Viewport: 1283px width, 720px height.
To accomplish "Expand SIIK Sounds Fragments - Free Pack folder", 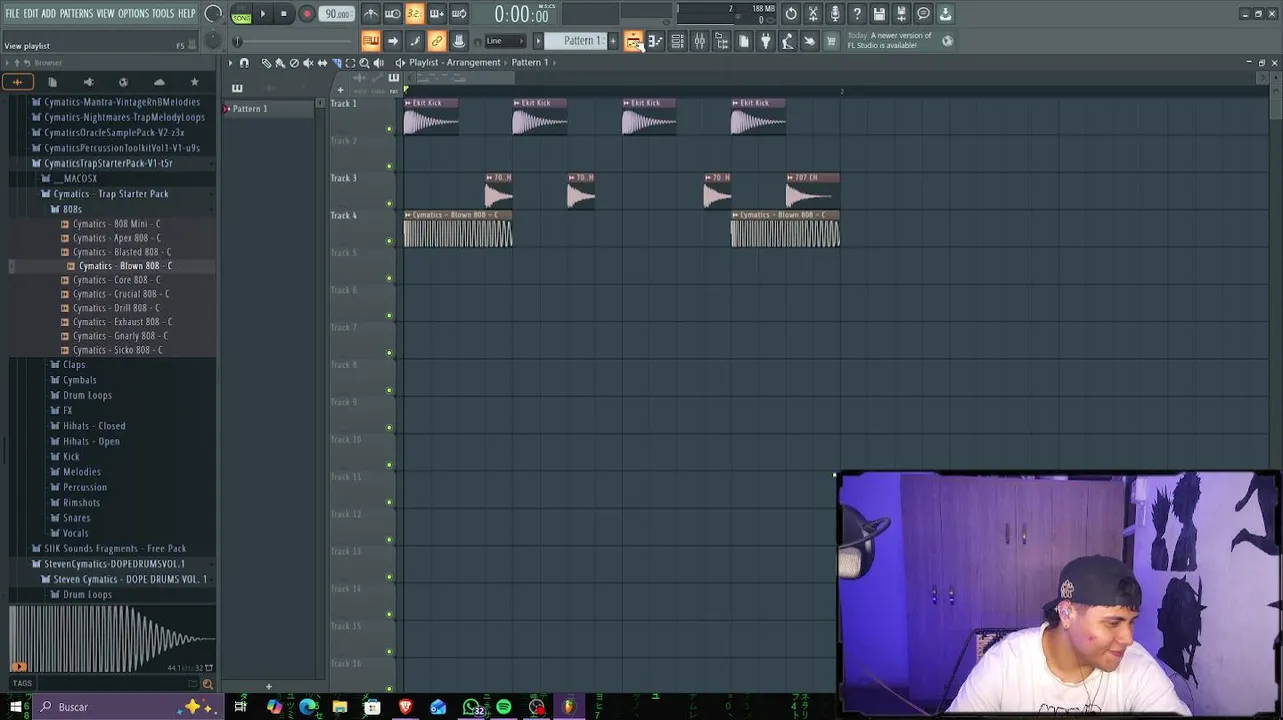I will click(x=115, y=549).
